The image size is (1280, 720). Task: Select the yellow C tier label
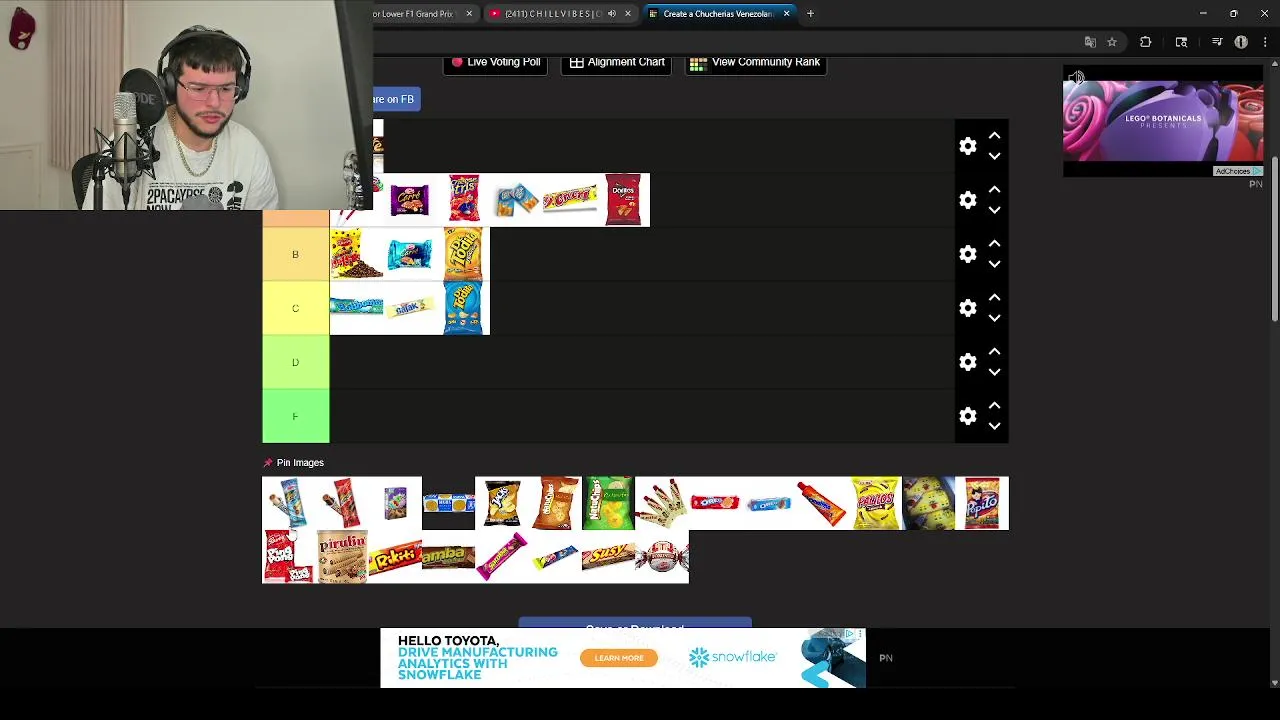[x=295, y=308]
